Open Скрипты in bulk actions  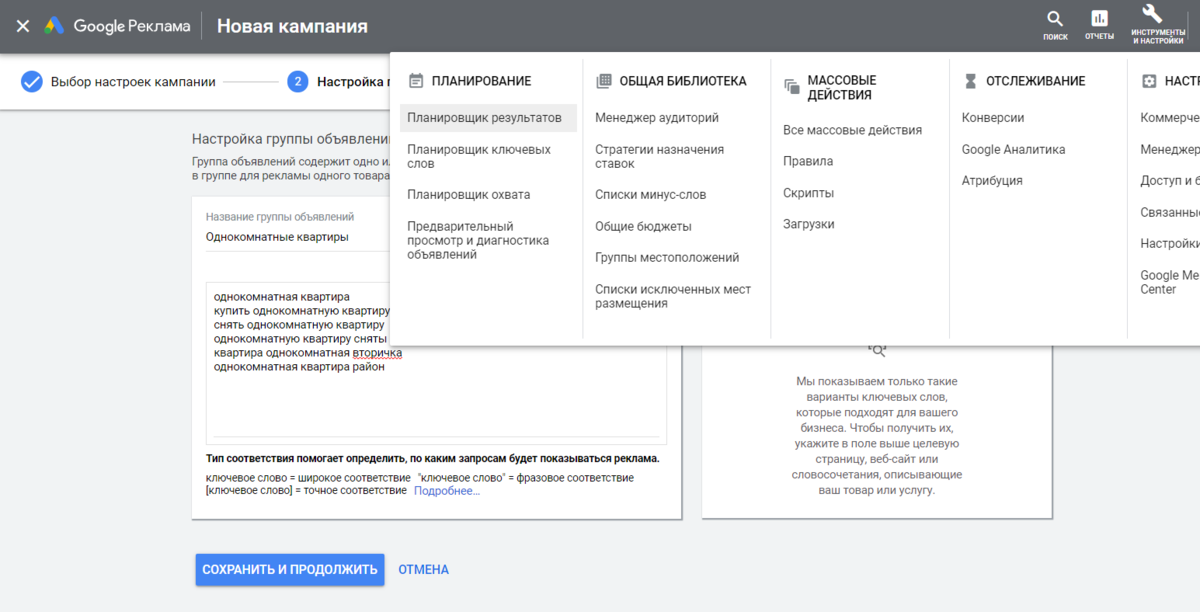808,193
